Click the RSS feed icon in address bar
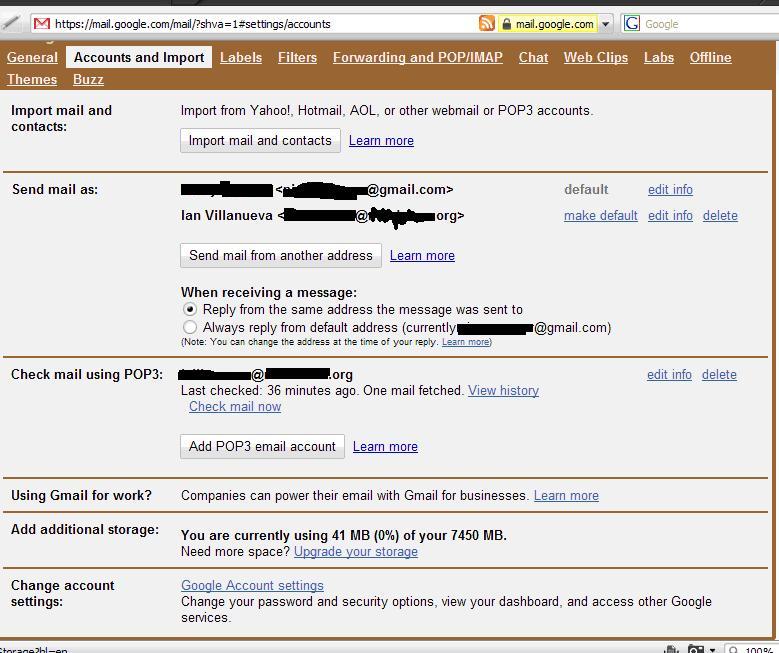Image resolution: width=779 pixels, height=653 pixels. 486,23
